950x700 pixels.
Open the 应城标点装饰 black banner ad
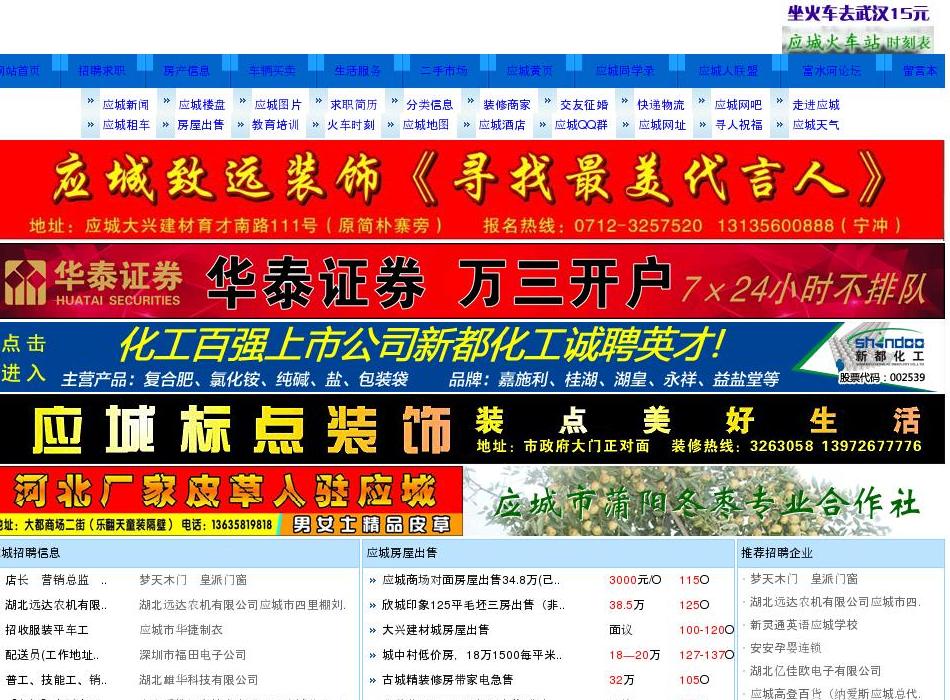(472, 428)
